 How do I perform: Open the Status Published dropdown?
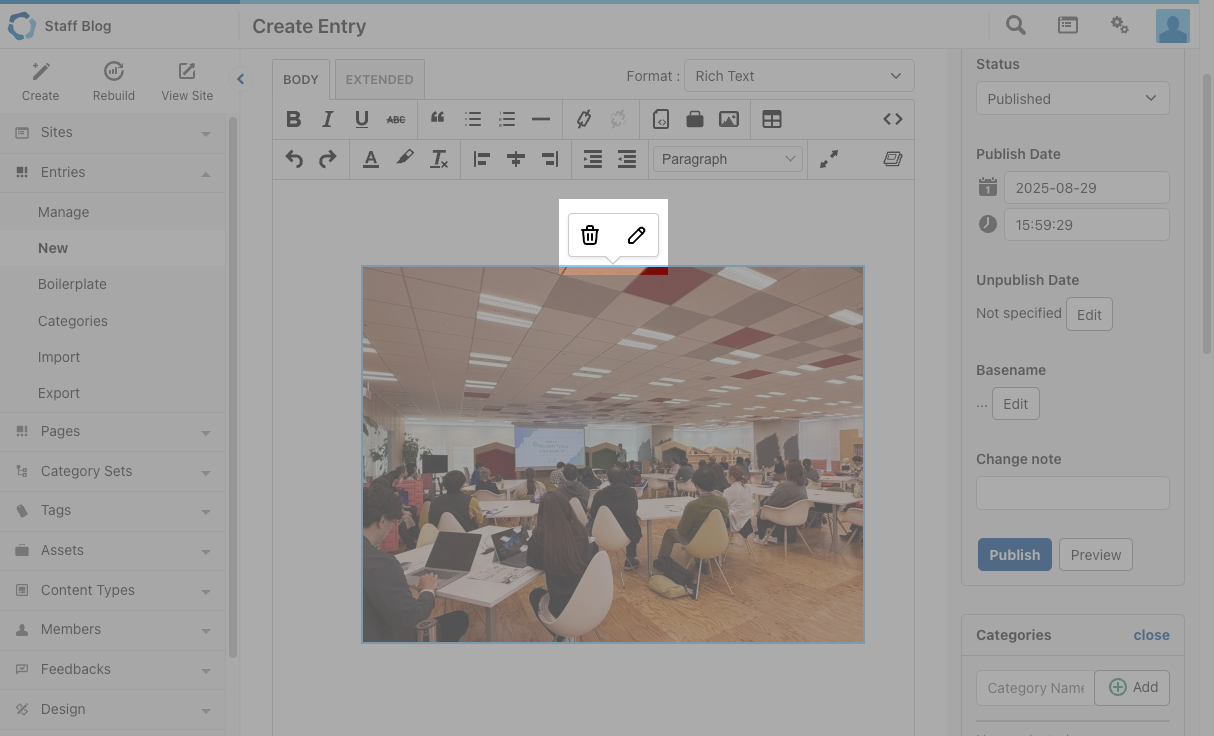pyautogui.click(x=1072, y=99)
